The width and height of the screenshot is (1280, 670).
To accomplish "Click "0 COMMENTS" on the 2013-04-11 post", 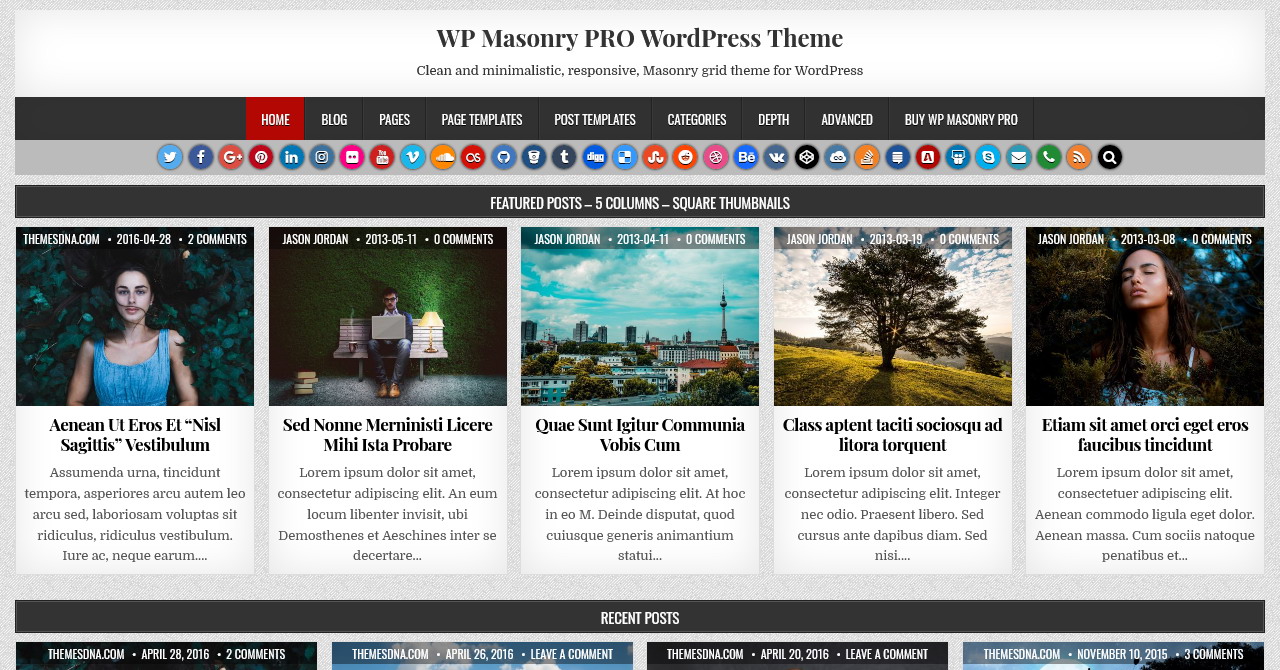I will pos(715,239).
